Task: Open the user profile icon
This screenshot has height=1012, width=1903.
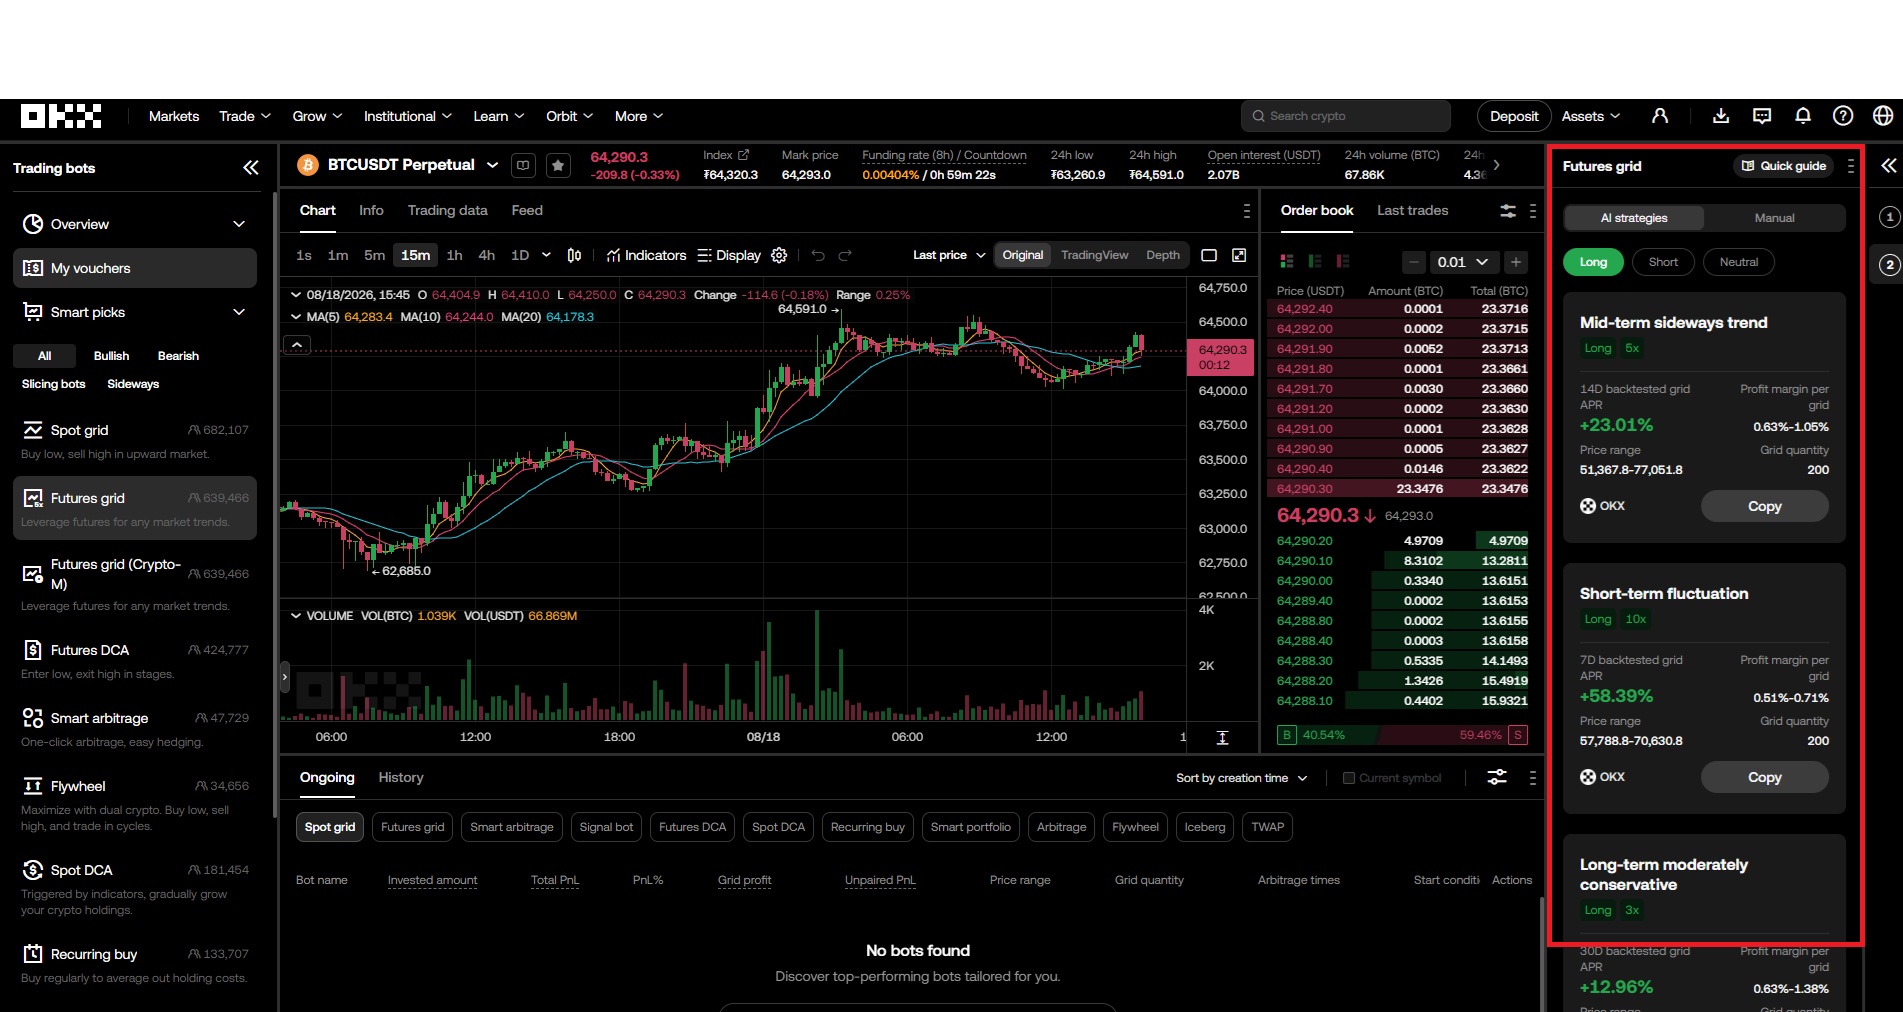Action: point(1660,116)
